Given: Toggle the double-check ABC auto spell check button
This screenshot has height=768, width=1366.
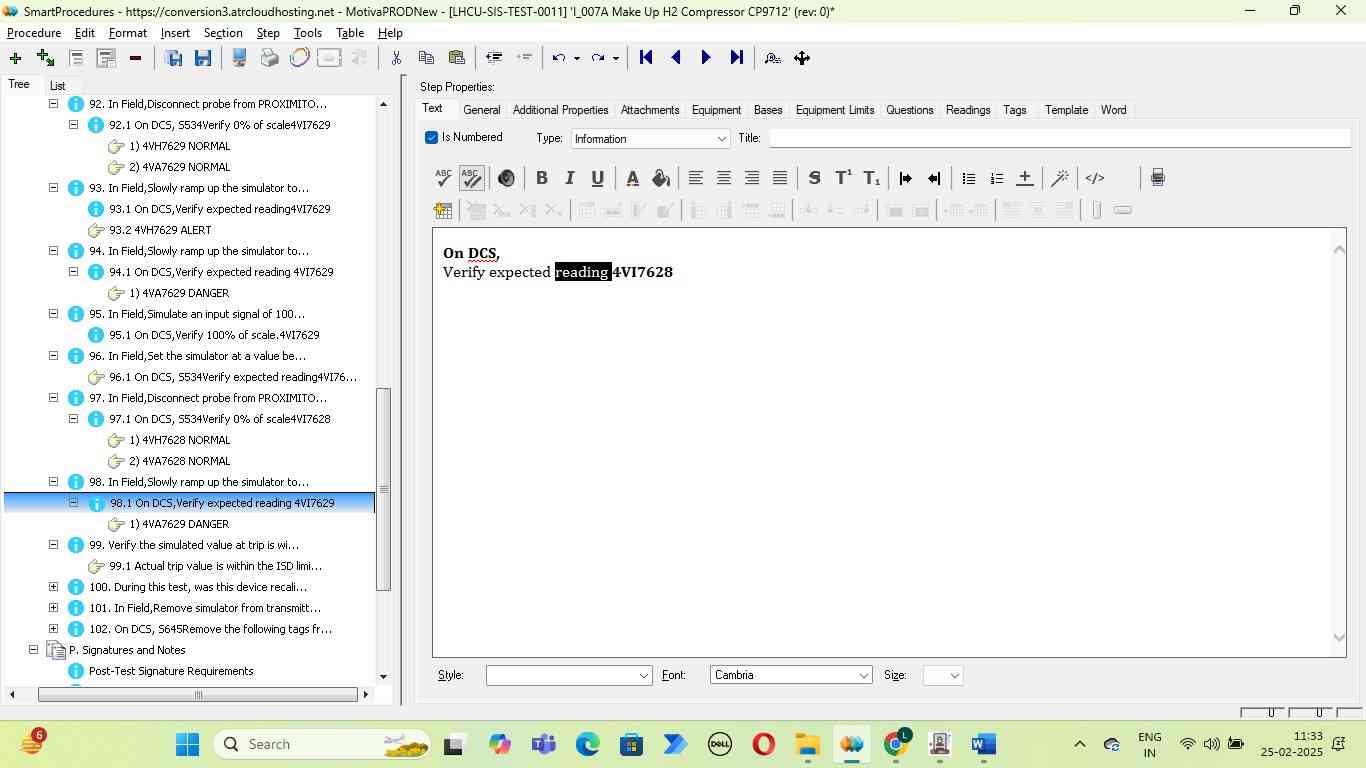Looking at the screenshot, I should 472,178.
